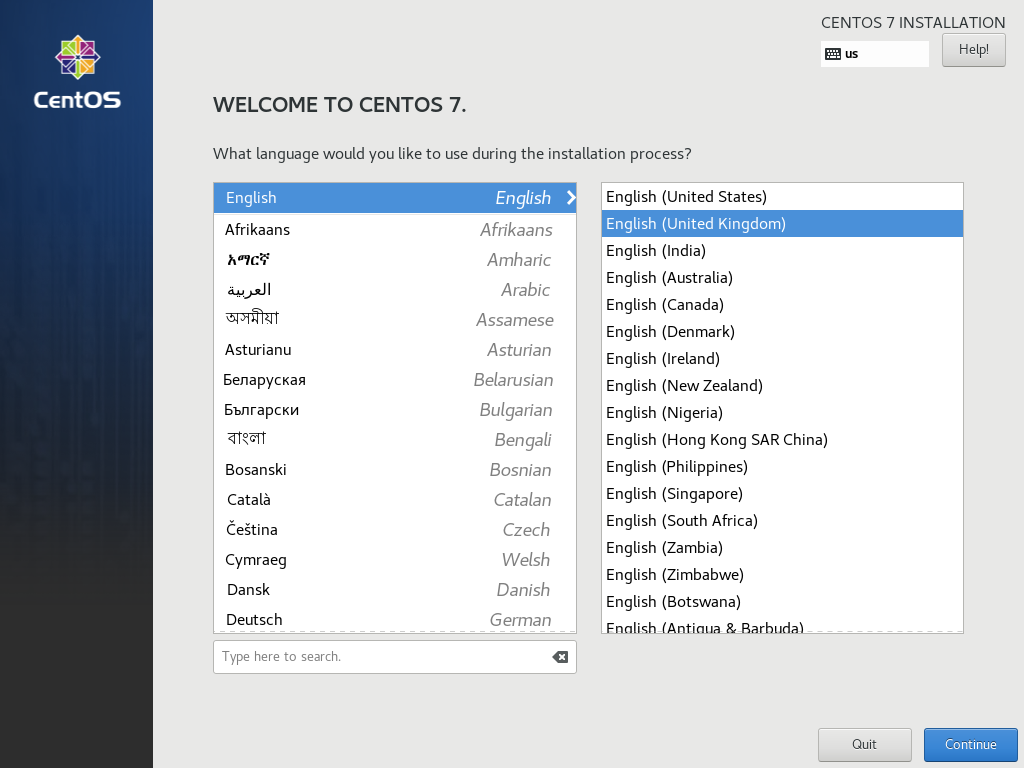The width and height of the screenshot is (1024, 768).
Task: Select Deutsch language
Action: (x=394, y=619)
